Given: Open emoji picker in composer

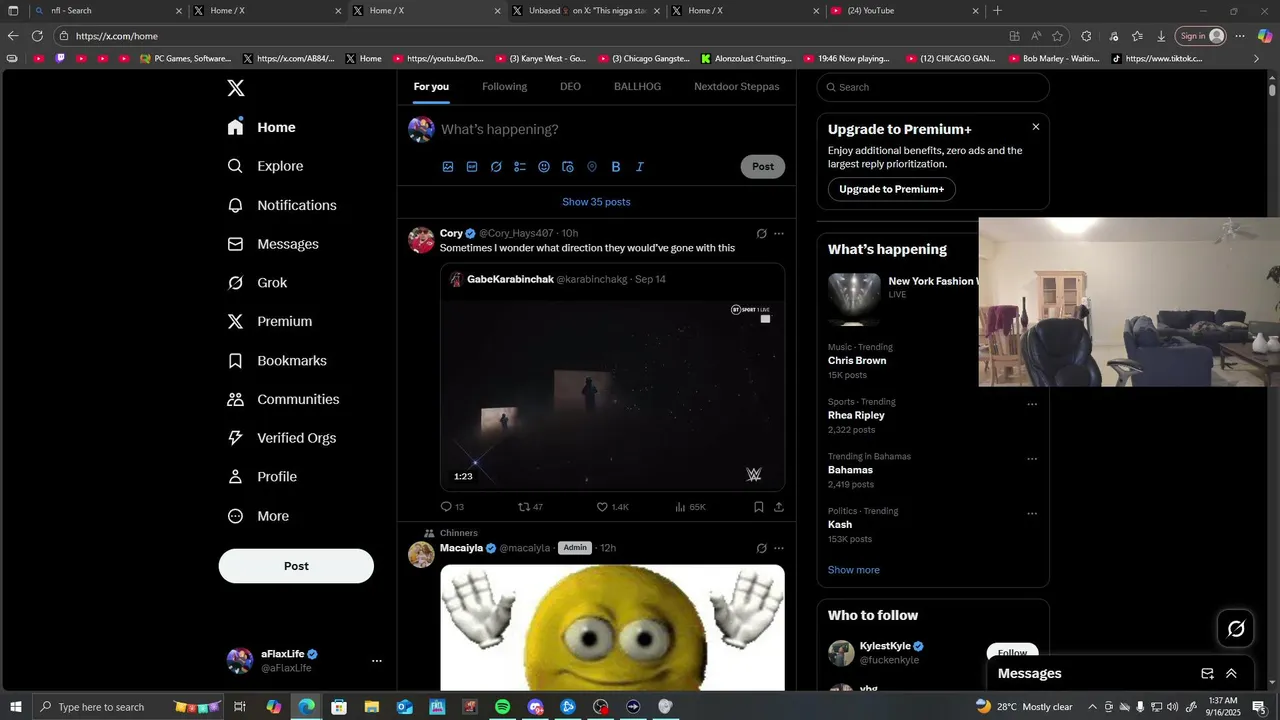Looking at the screenshot, I should [x=544, y=167].
